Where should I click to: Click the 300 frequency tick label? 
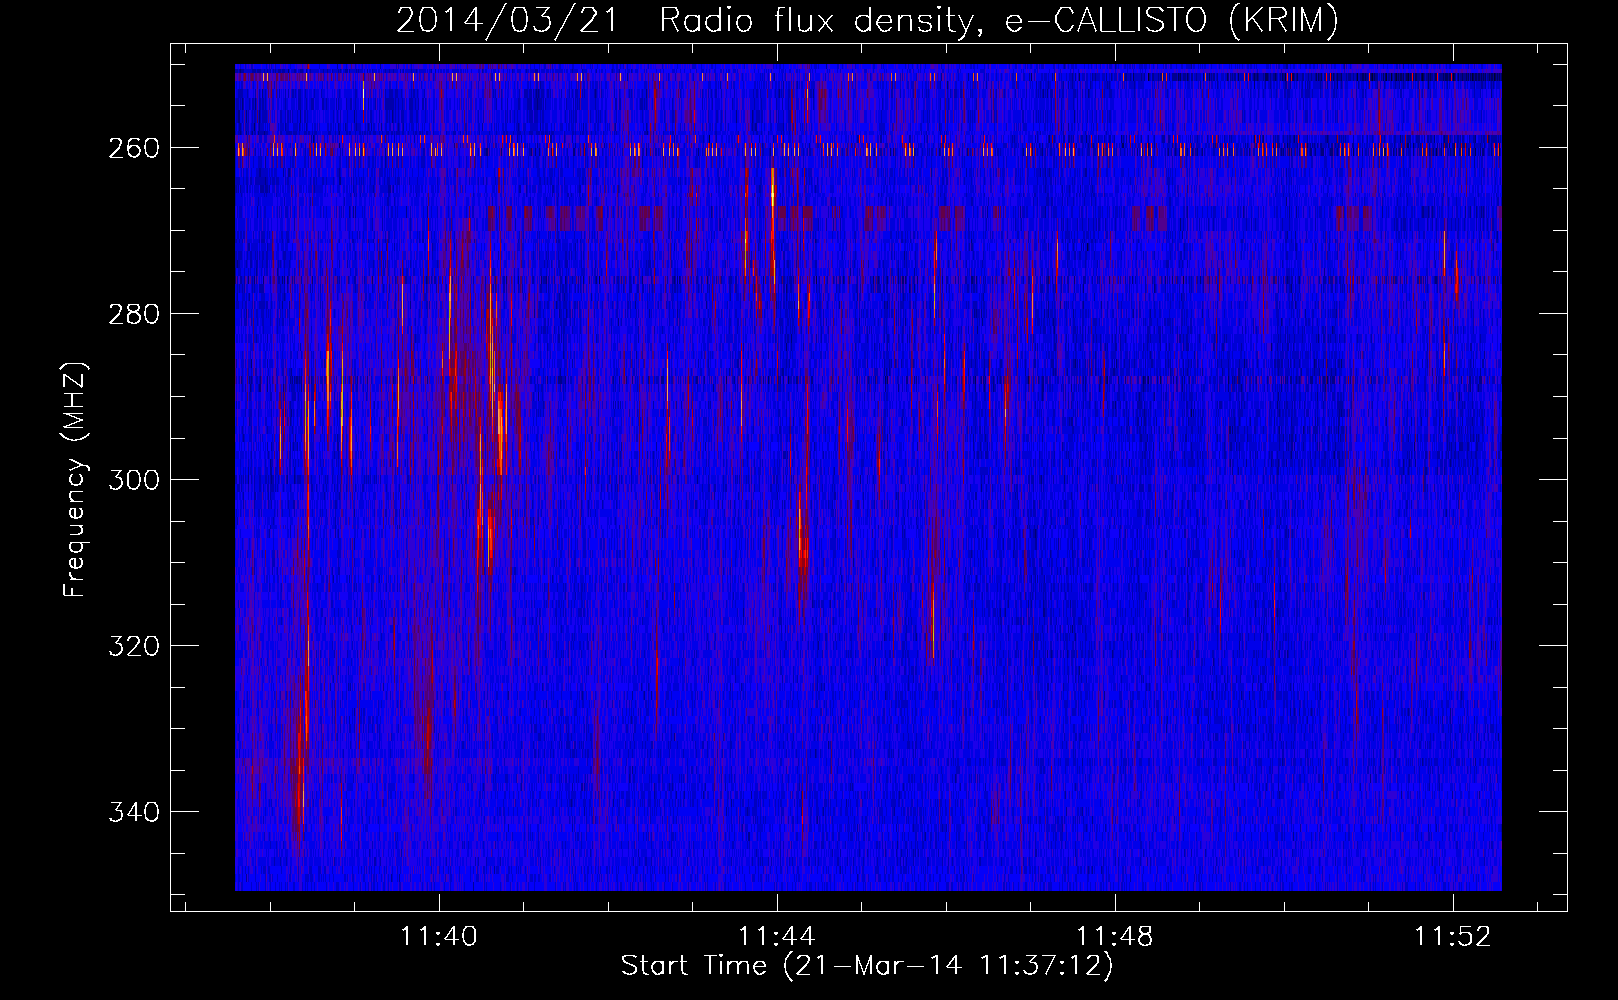tap(134, 480)
